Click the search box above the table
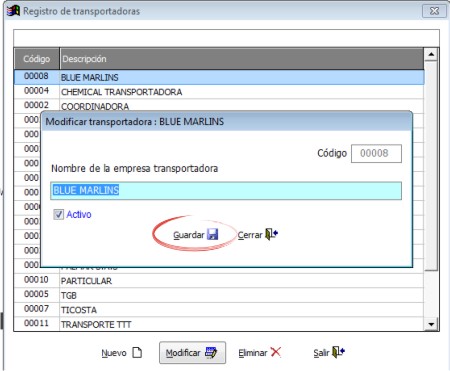This screenshot has width=450, height=371. 226,38
